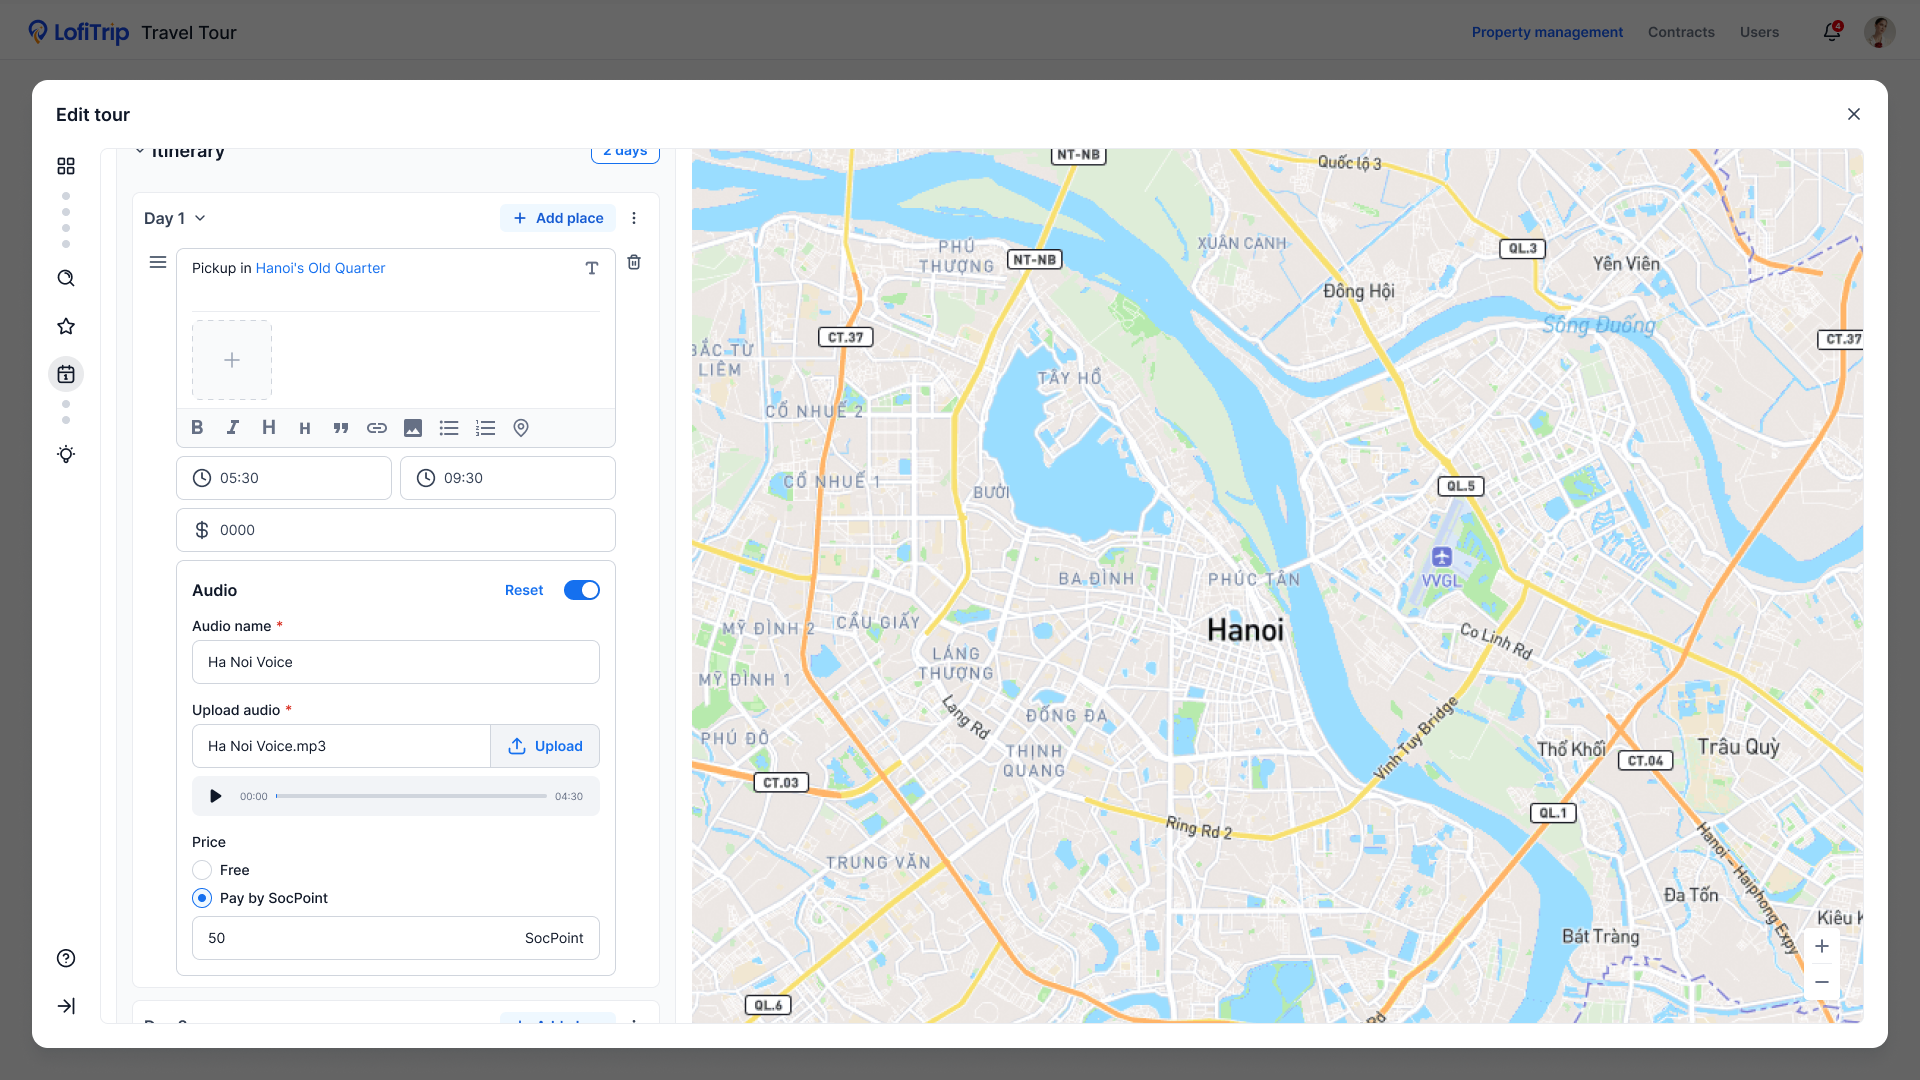Edit the 09:30 end time field
1920x1080 pixels.
point(508,478)
